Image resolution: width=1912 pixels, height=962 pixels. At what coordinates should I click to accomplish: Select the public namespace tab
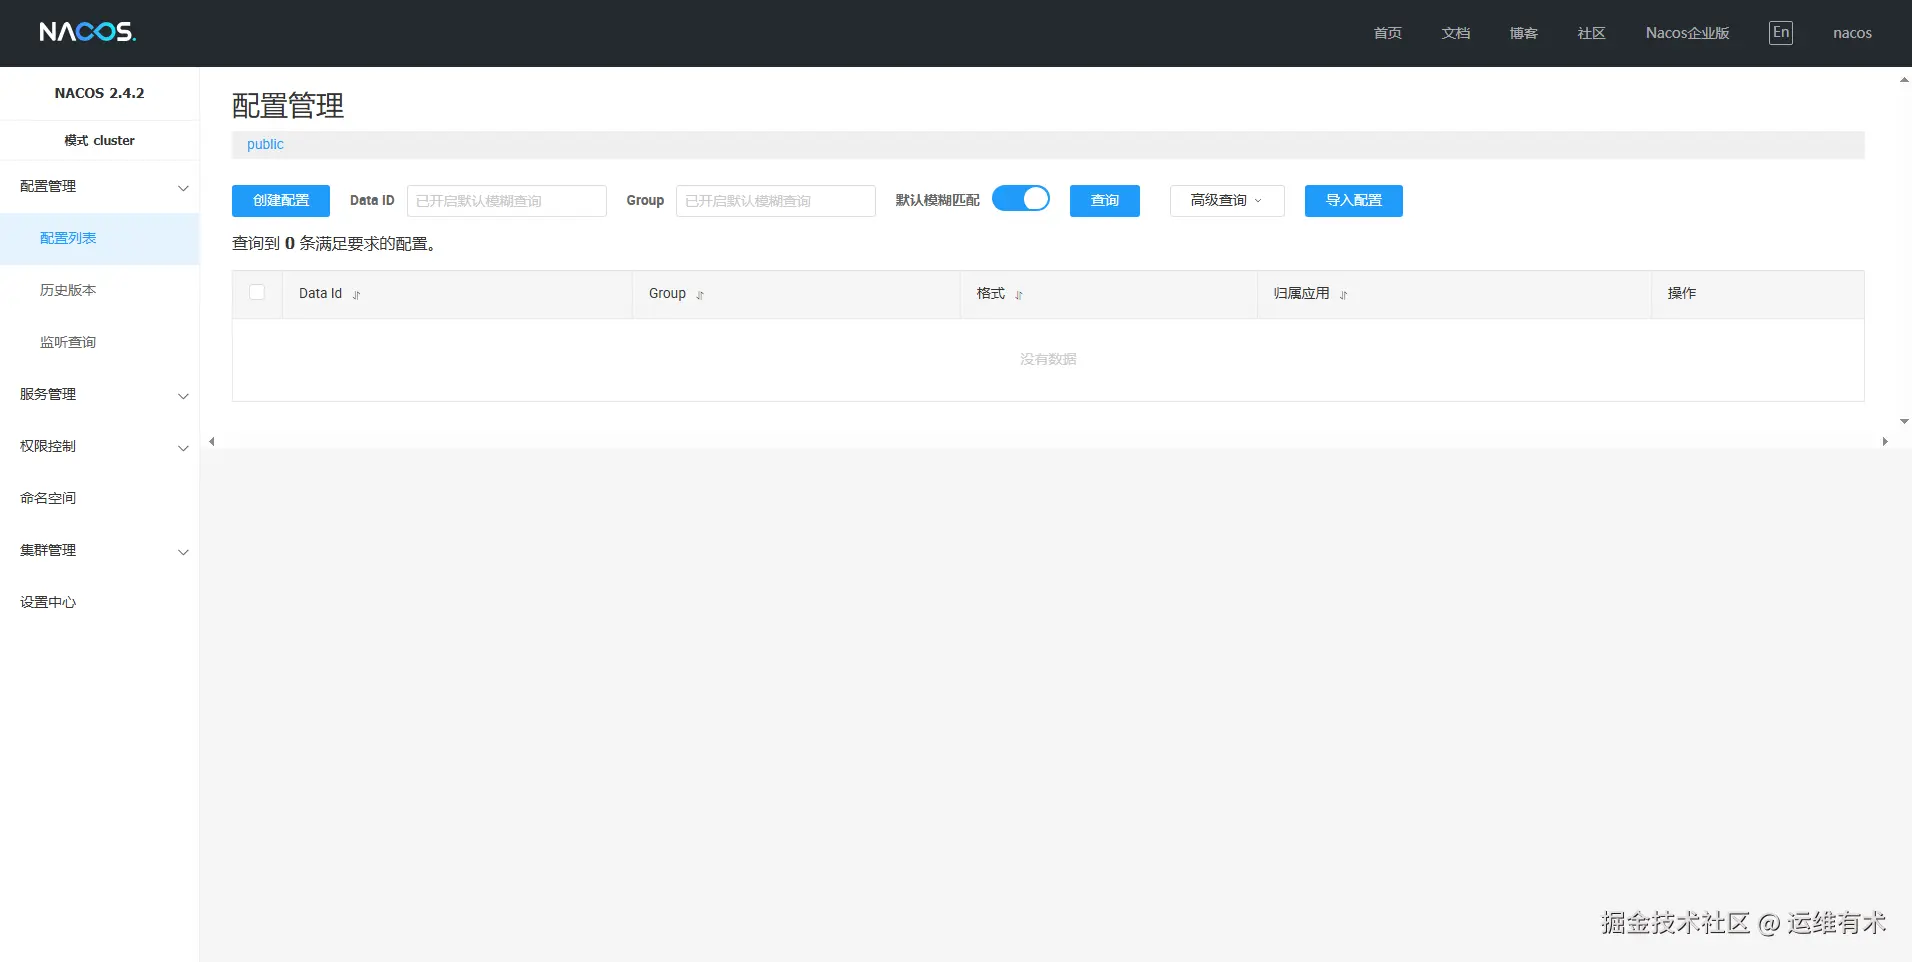coord(264,144)
